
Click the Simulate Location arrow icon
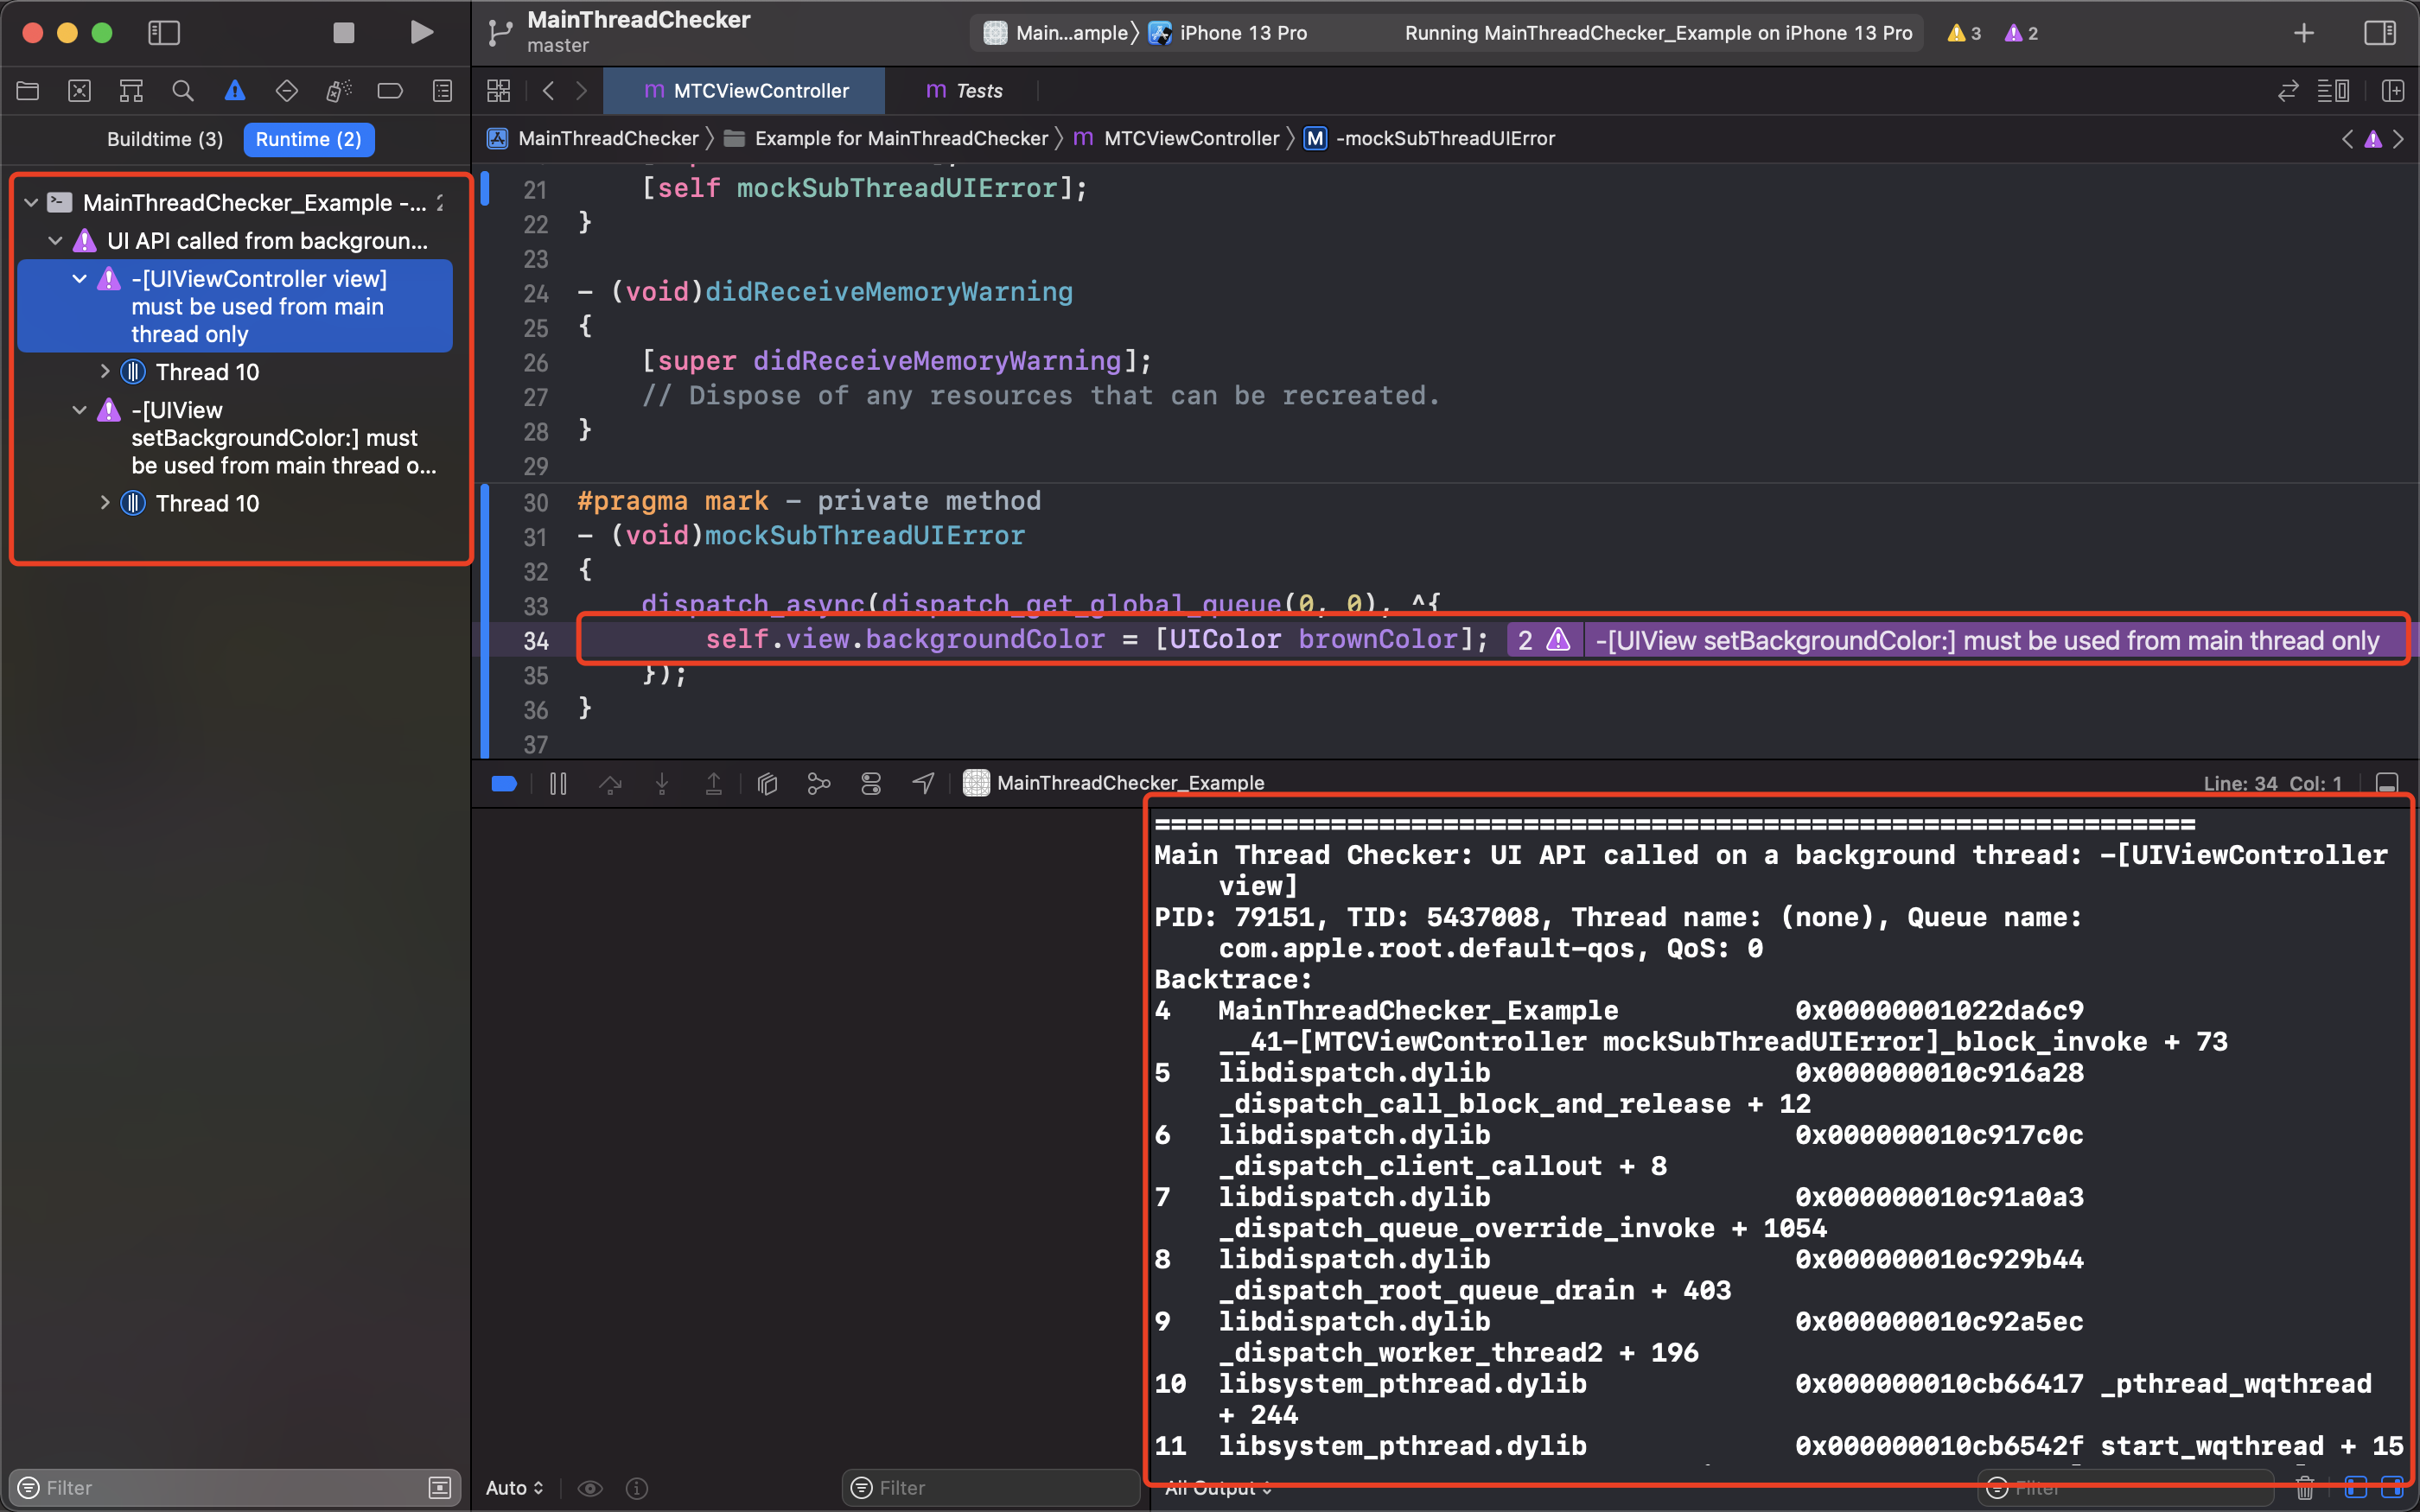(x=923, y=784)
